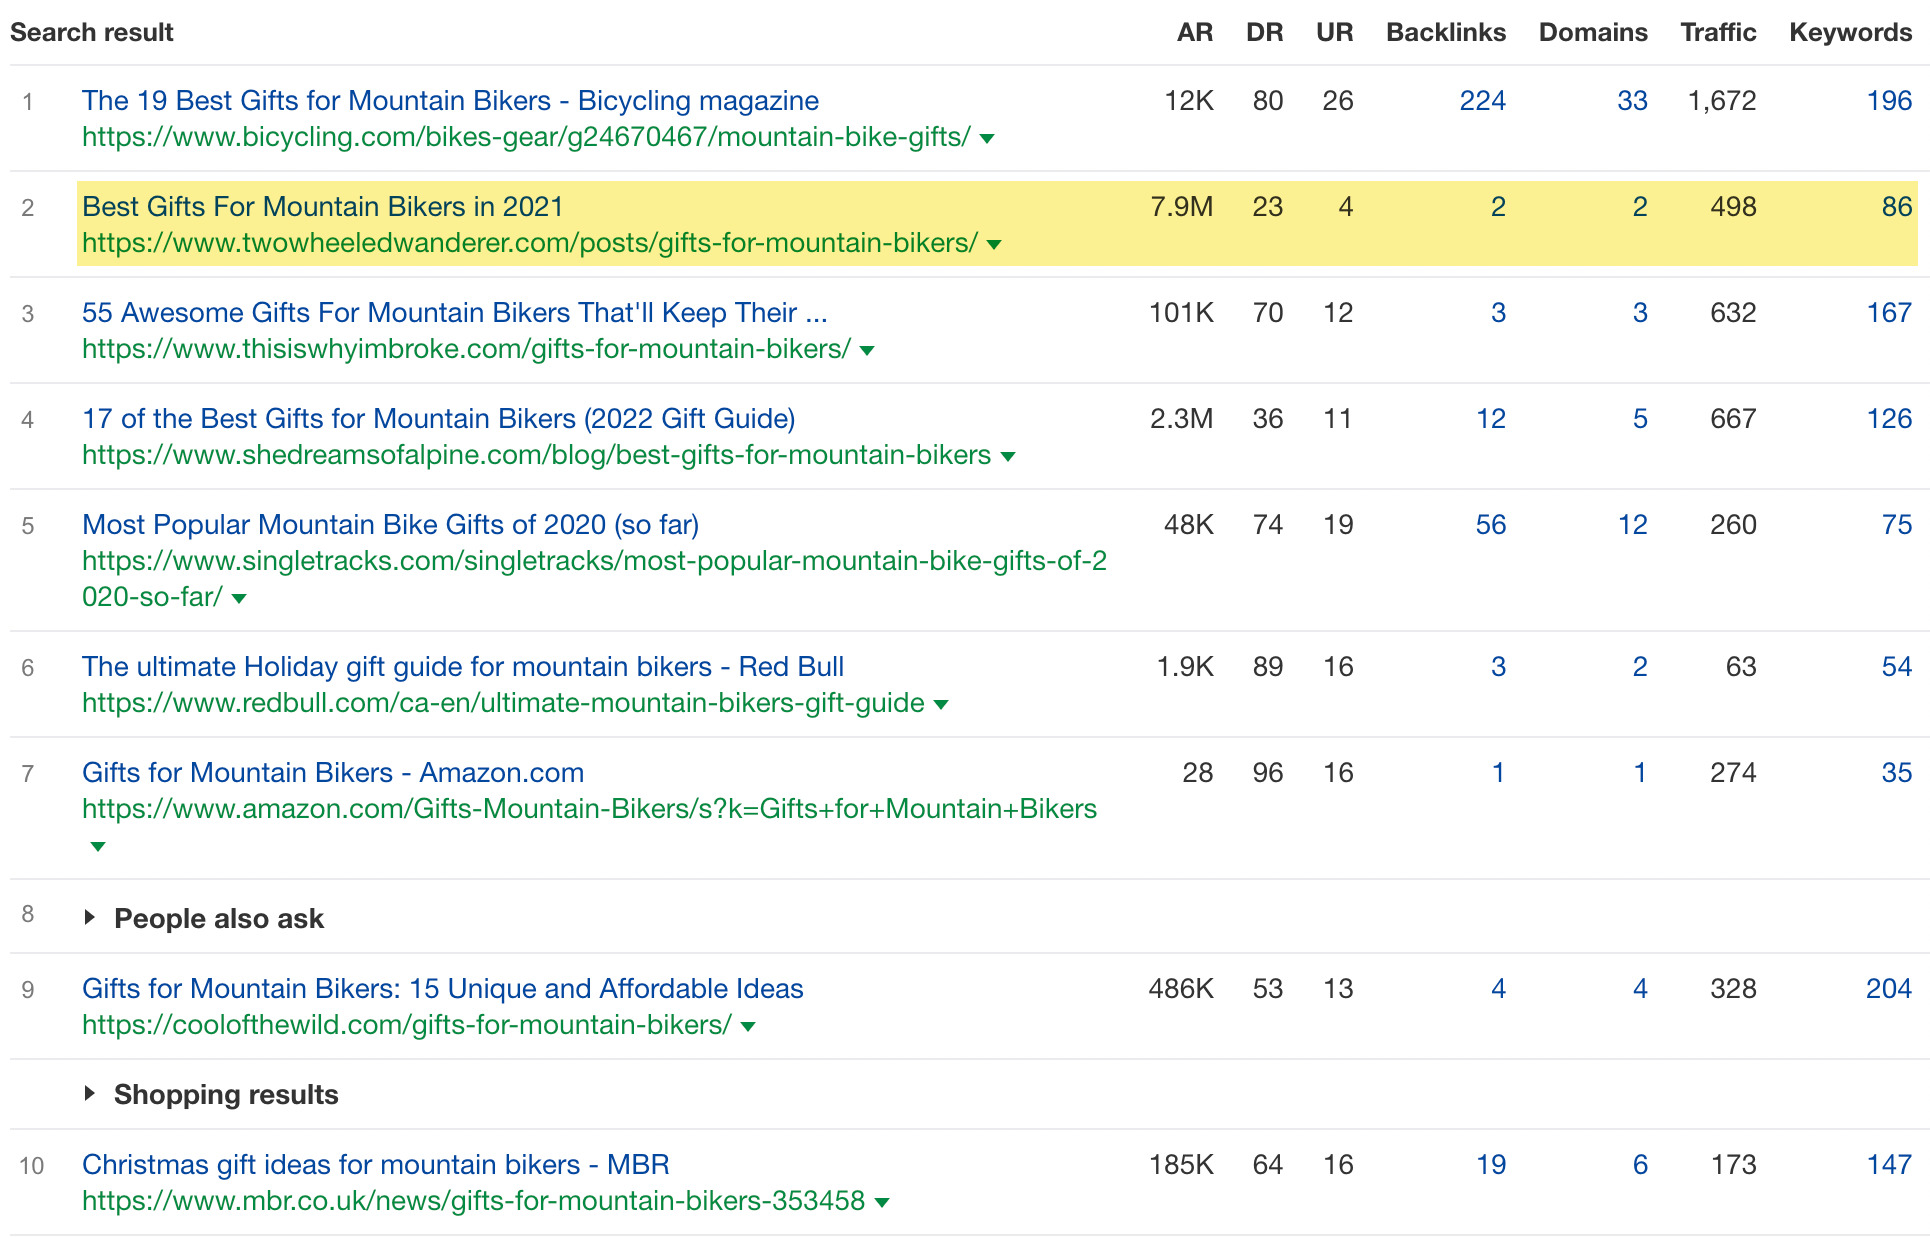Open the Amazon.com gifts search result
1930x1238 pixels.
[x=332, y=772]
